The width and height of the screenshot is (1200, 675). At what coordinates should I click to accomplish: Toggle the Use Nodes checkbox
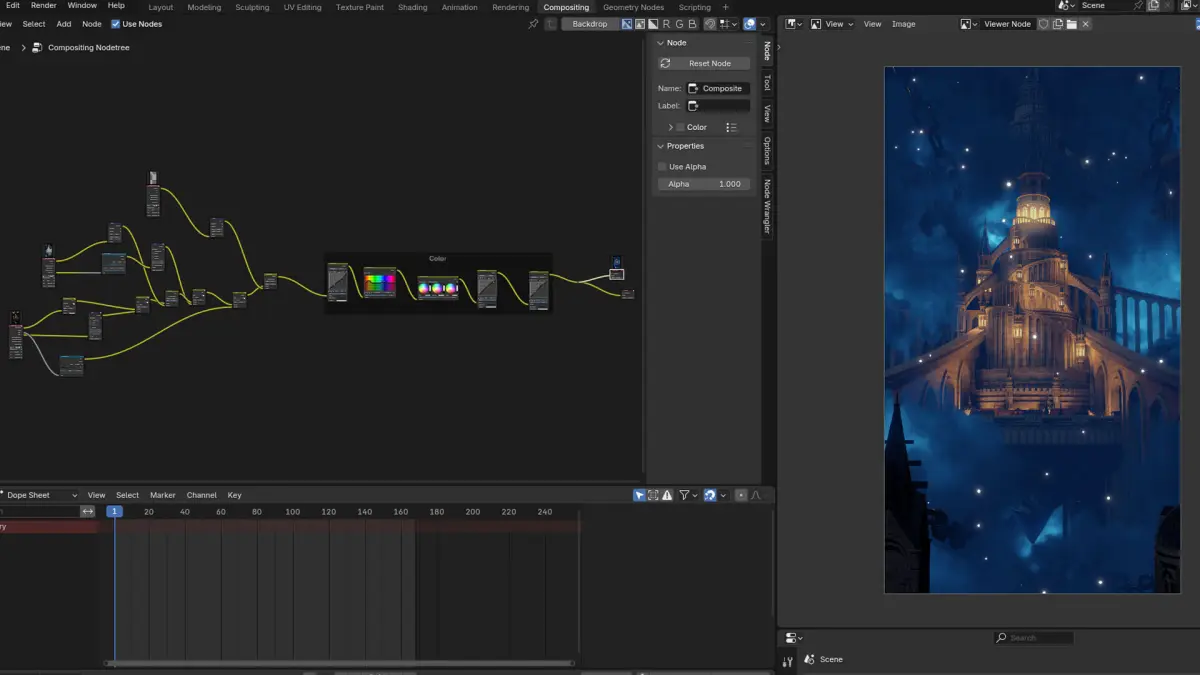(115, 24)
